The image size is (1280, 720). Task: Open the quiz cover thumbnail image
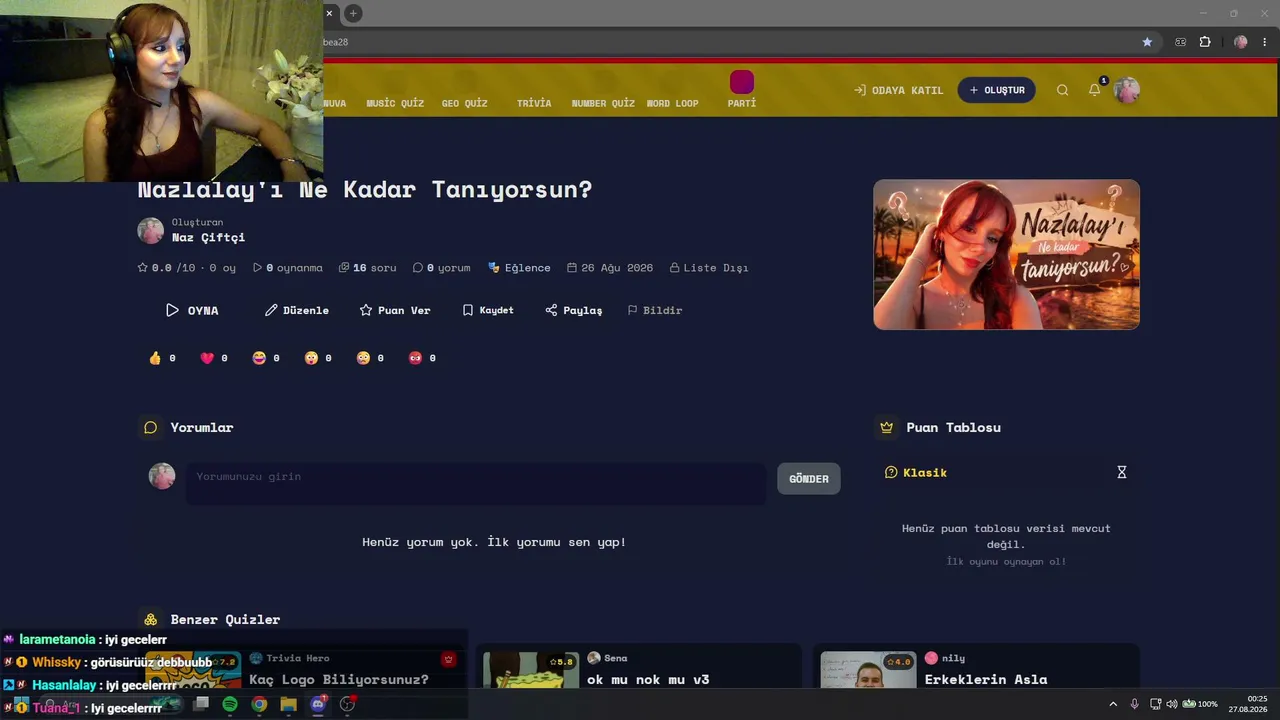(x=1006, y=254)
